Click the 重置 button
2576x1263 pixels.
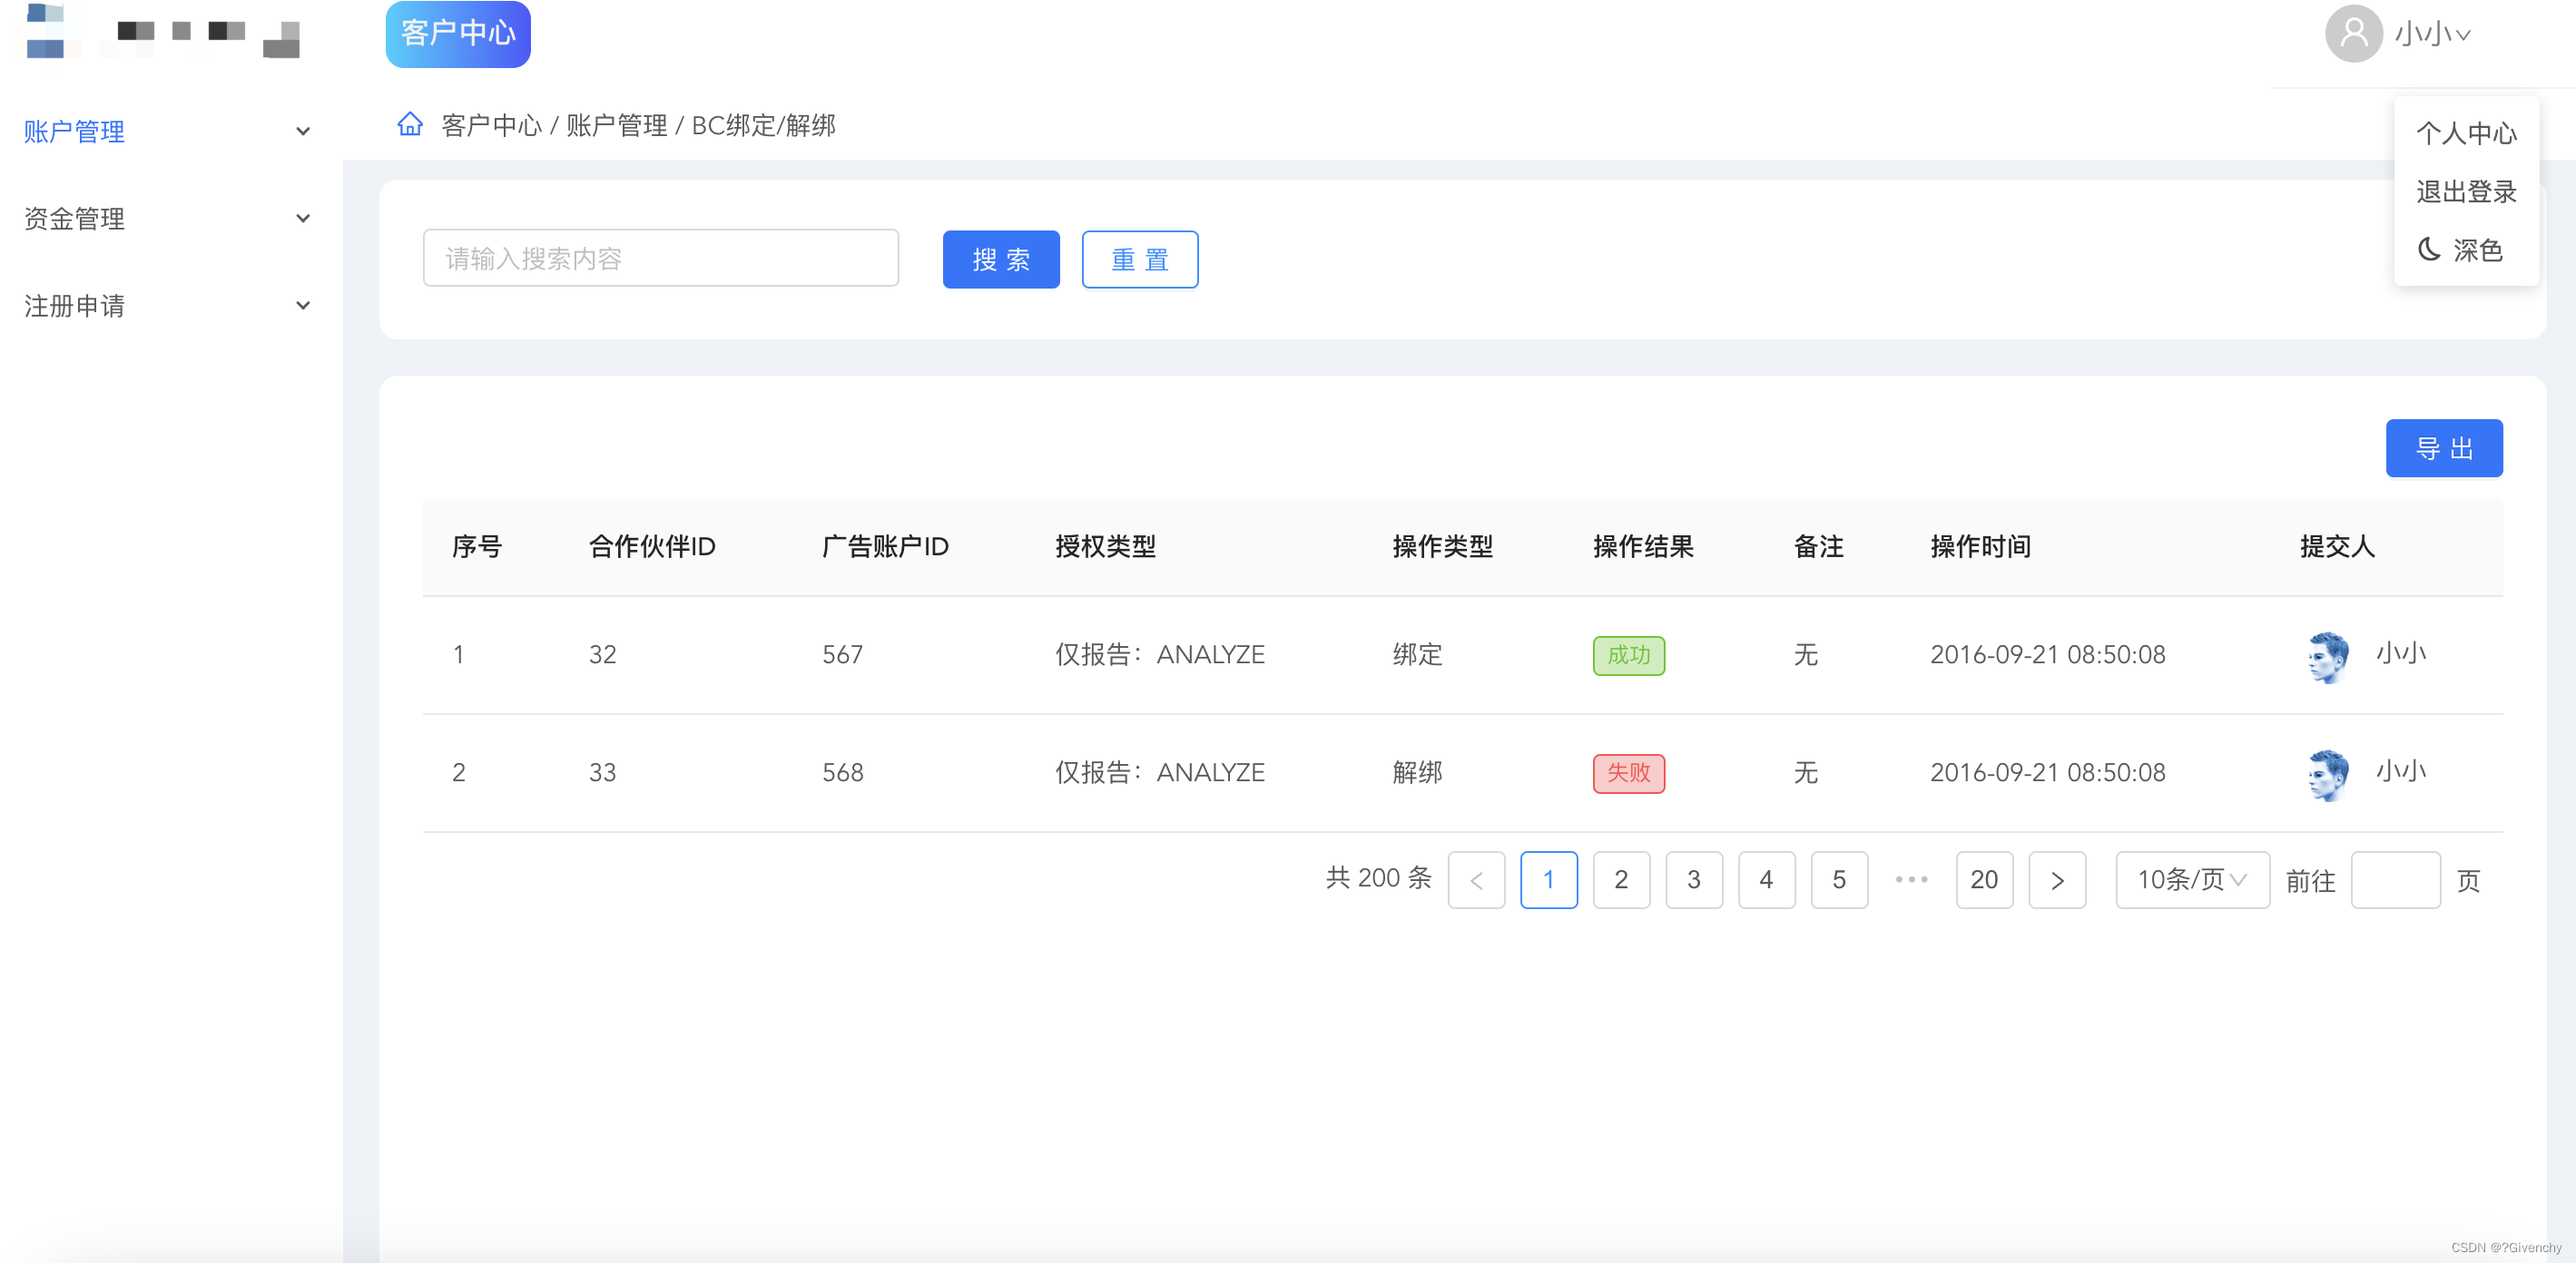(x=1140, y=259)
